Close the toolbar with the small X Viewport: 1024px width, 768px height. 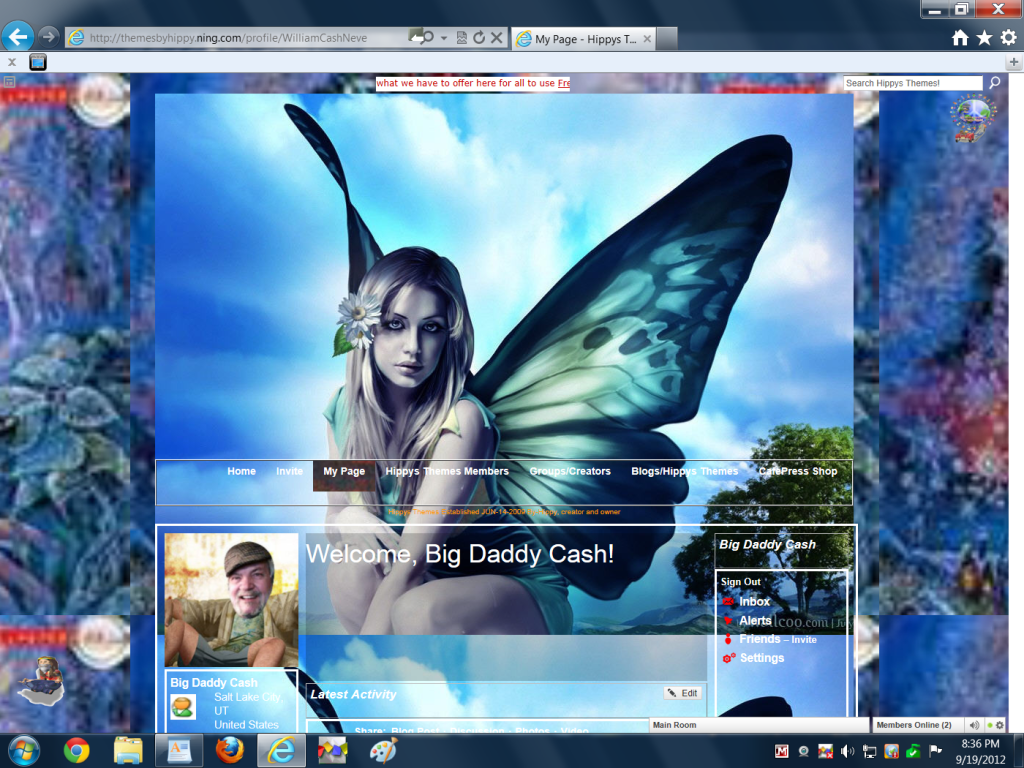[x=12, y=62]
